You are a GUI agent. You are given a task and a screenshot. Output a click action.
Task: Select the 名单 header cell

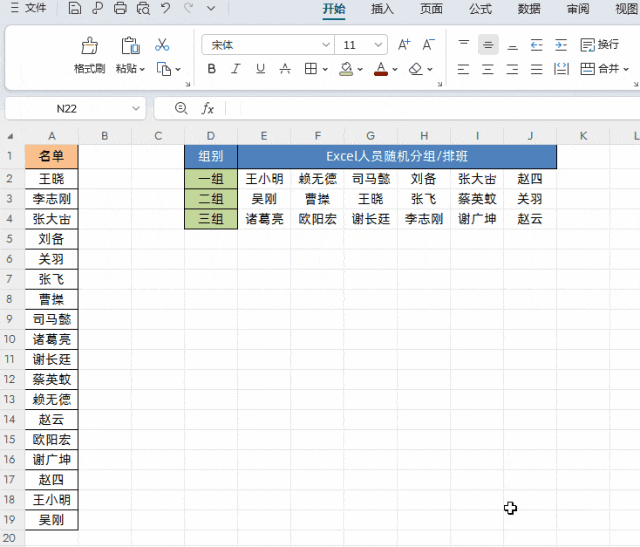coord(51,156)
